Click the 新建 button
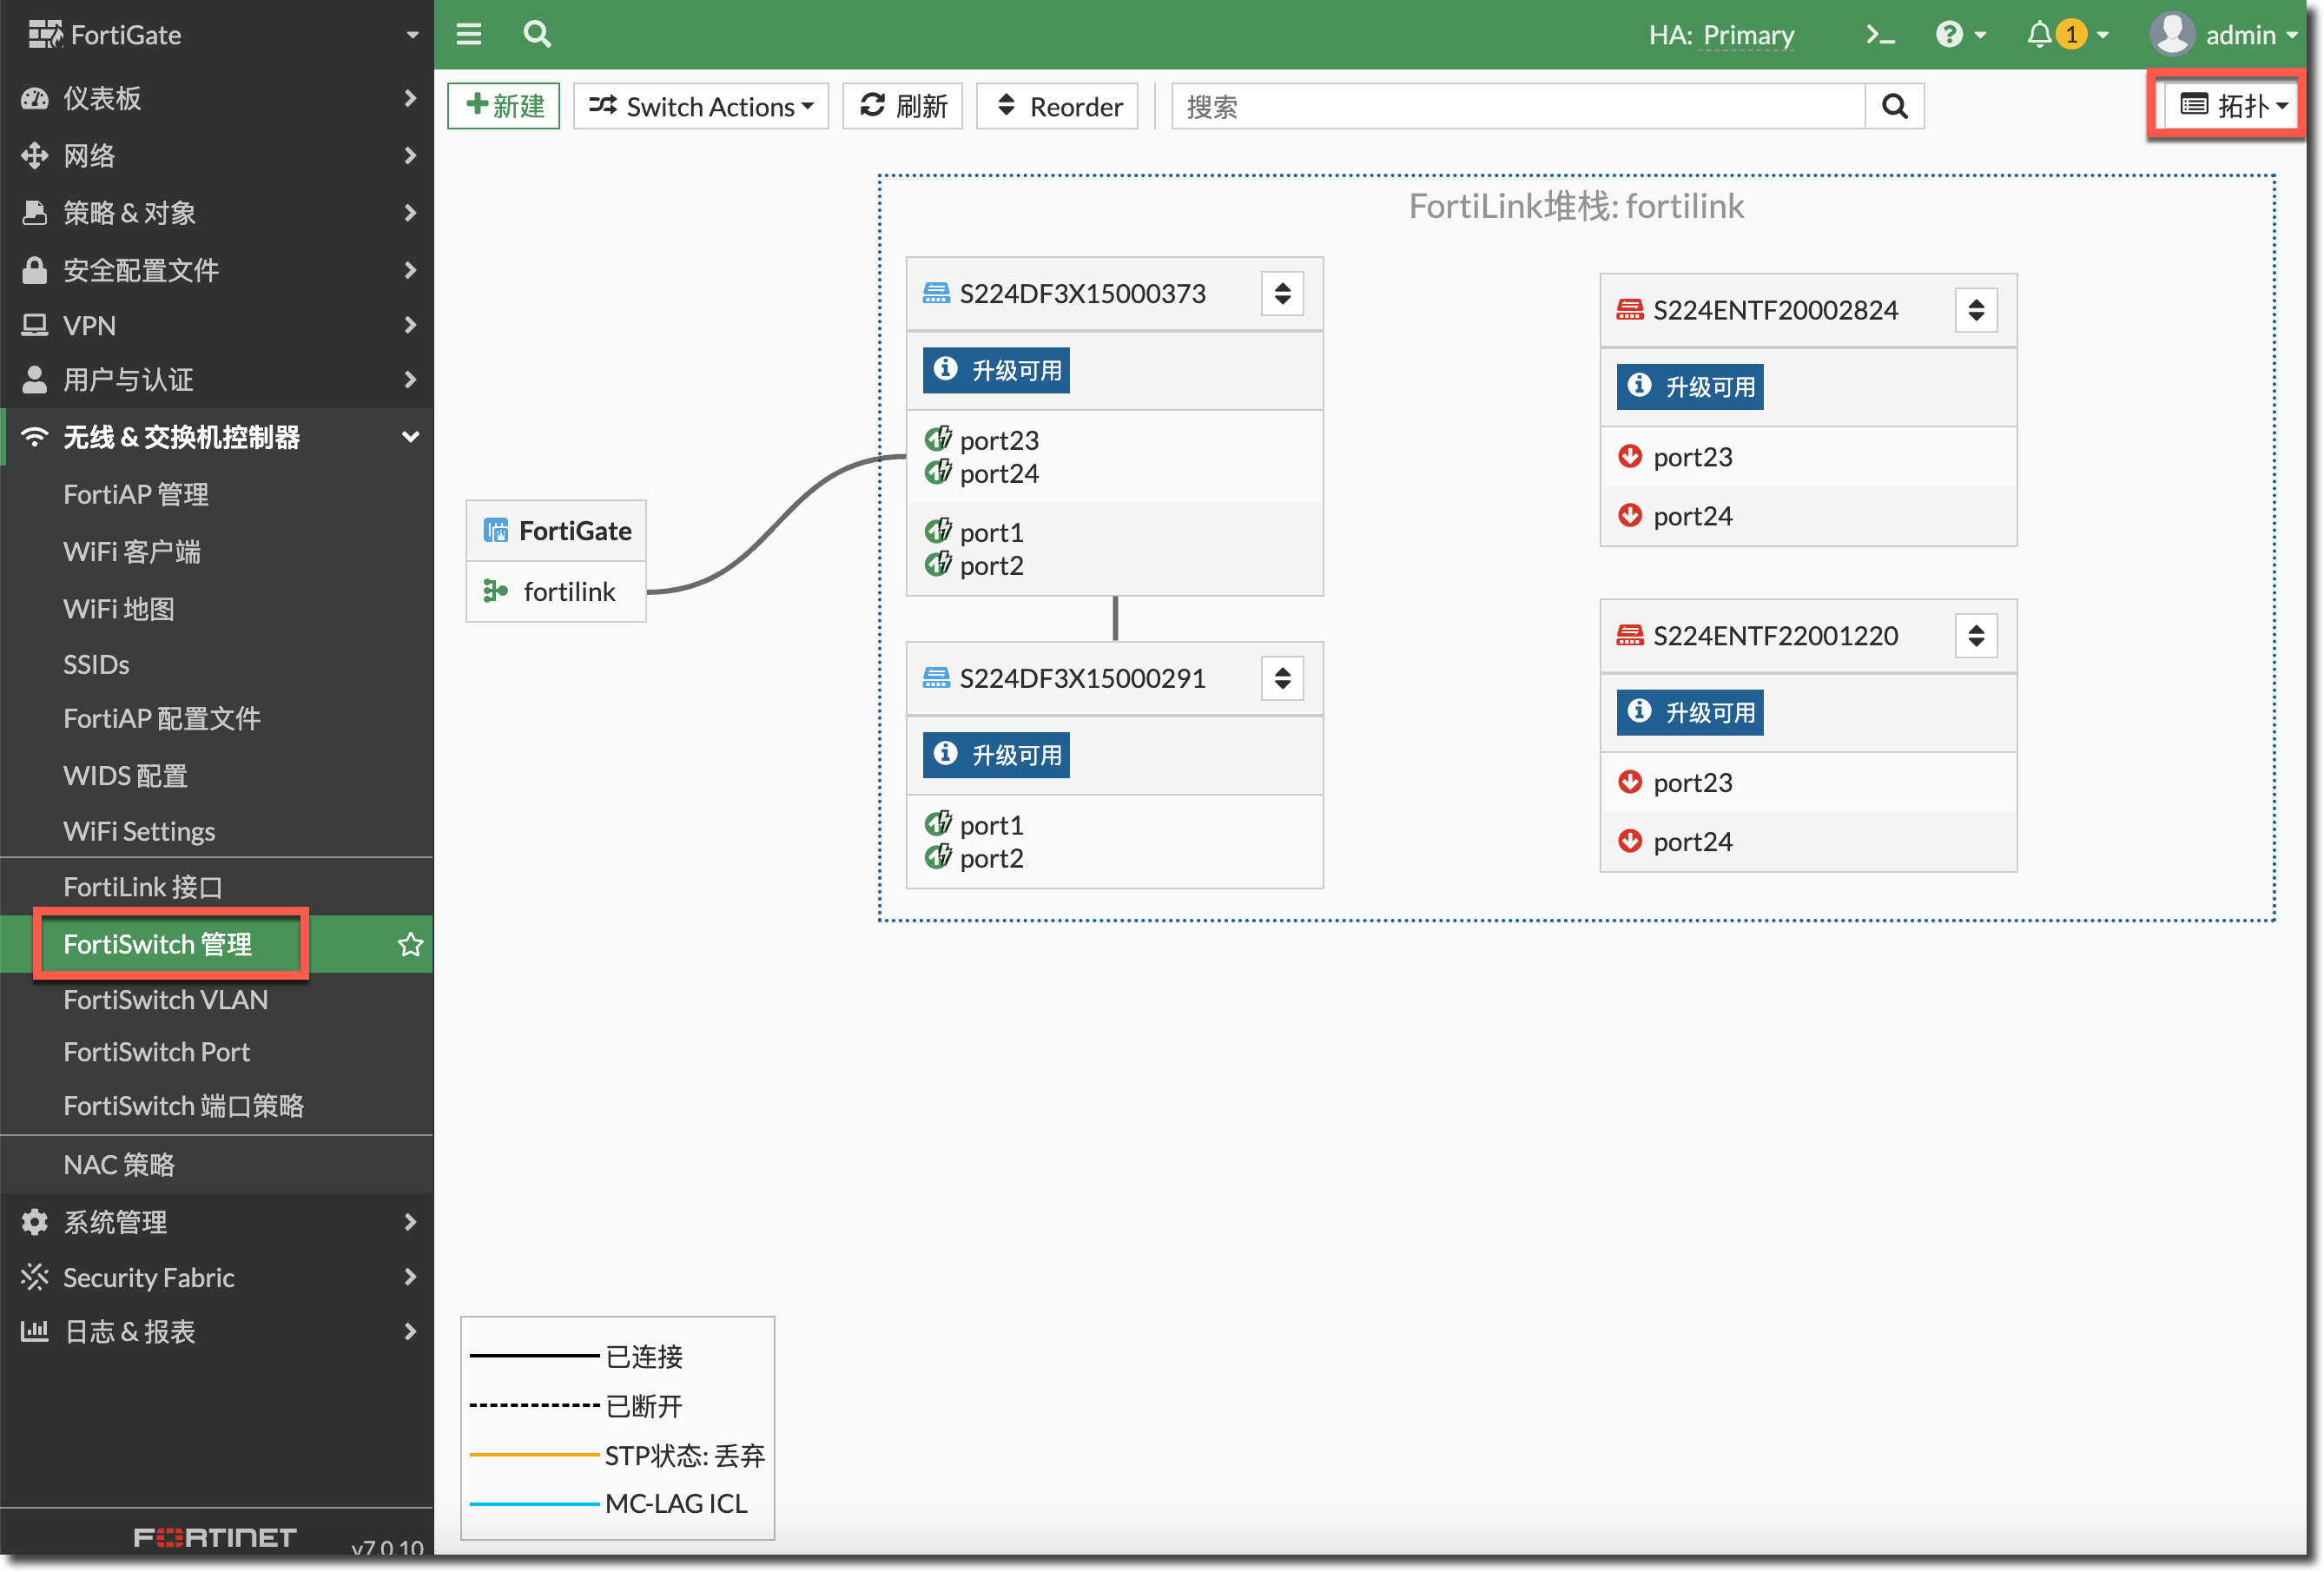The image size is (2324, 1572). click(x=504, y=106)
